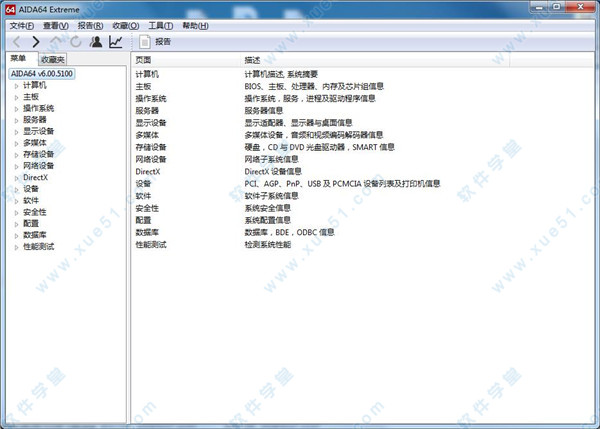
Task: Open the 查看(V) menu
Action: pos(56,26)
